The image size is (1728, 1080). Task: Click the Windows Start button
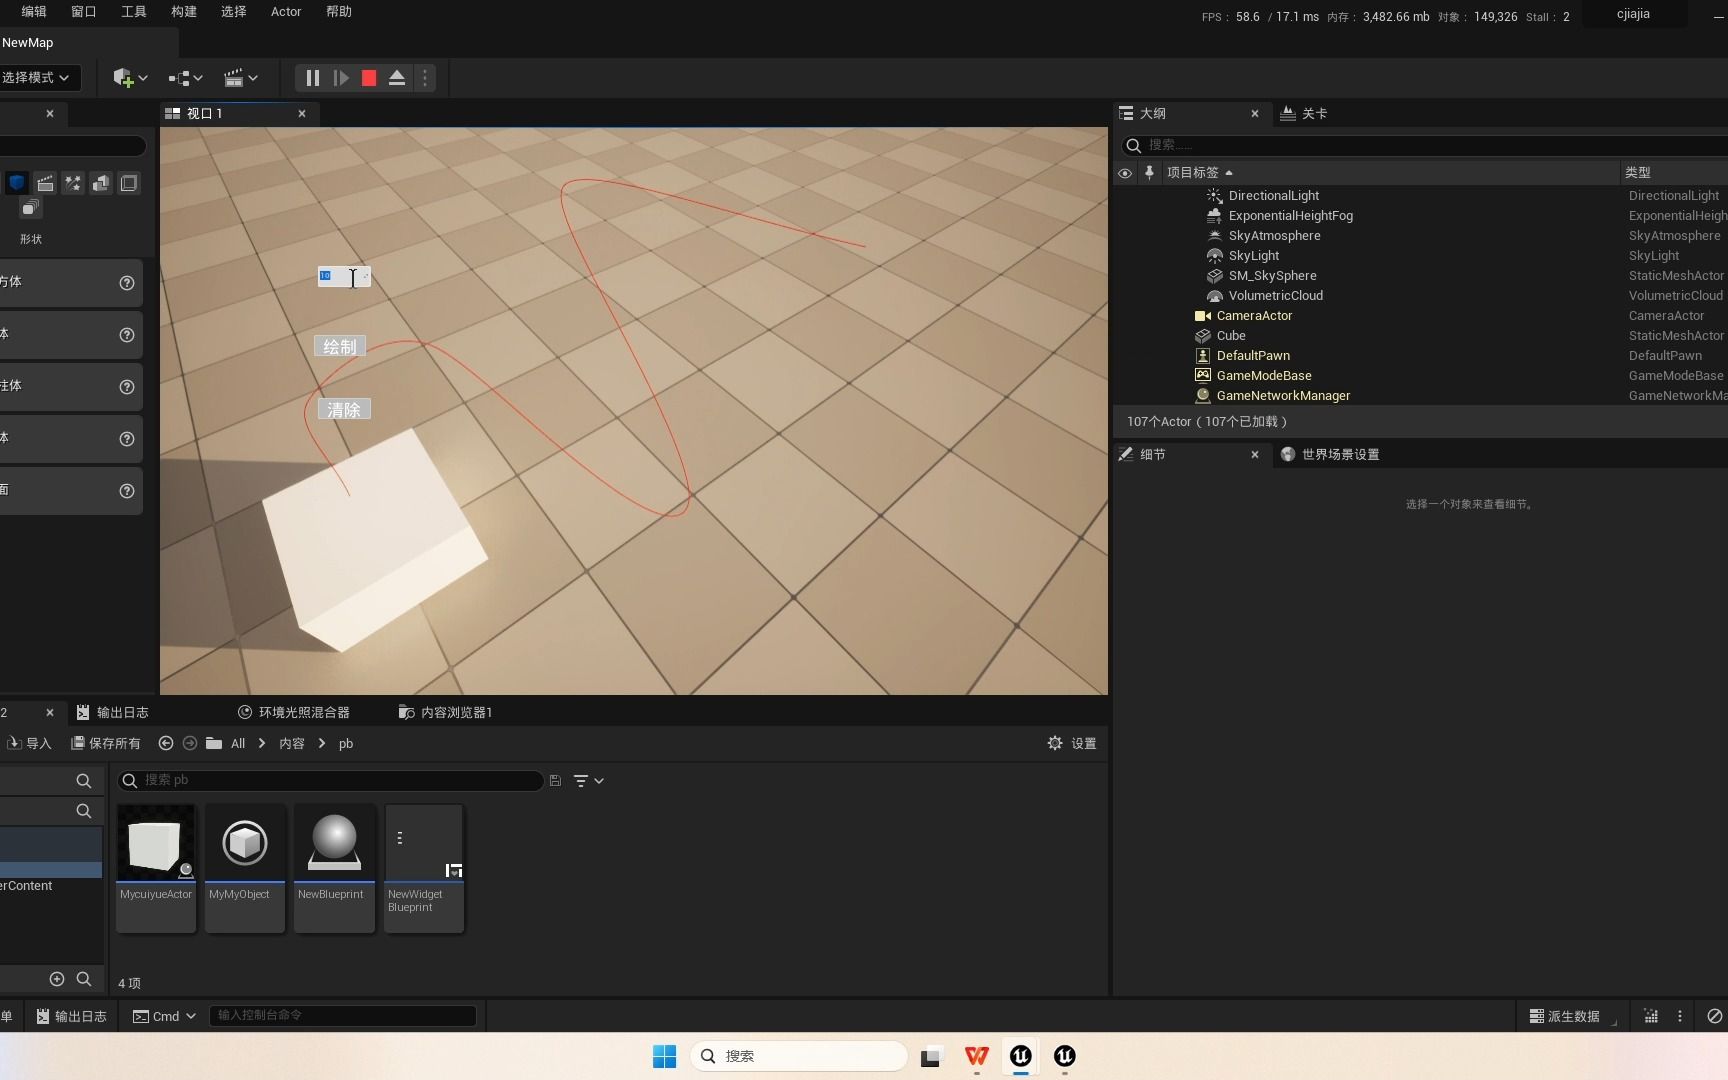point(664,1056)
